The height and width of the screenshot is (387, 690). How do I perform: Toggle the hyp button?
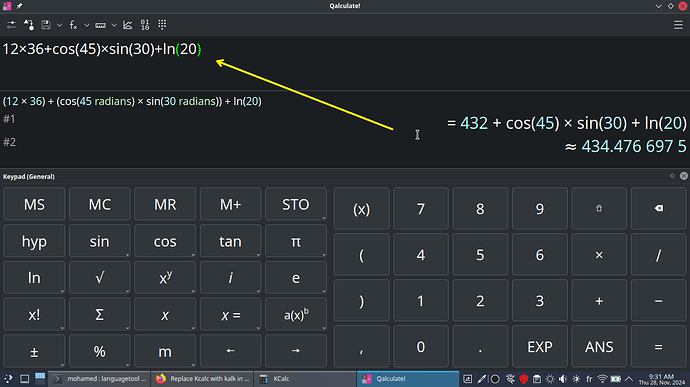click(x=34, y=241)
